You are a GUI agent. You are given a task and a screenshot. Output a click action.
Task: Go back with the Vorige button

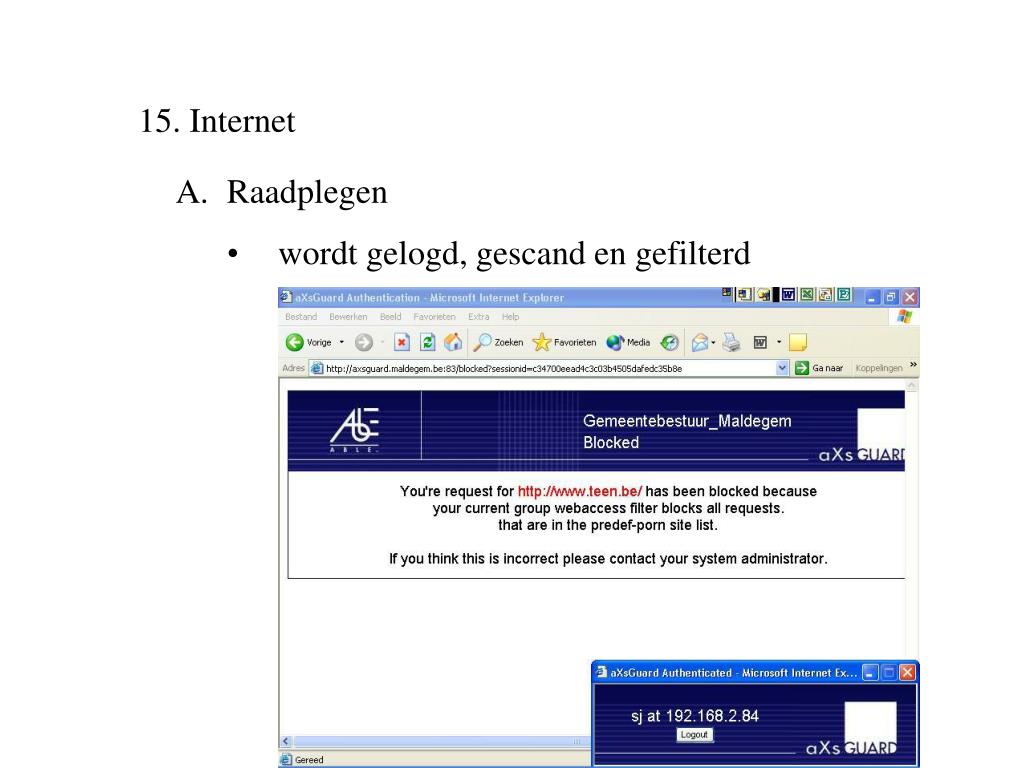pyautogui.click(x=308, y=342)
